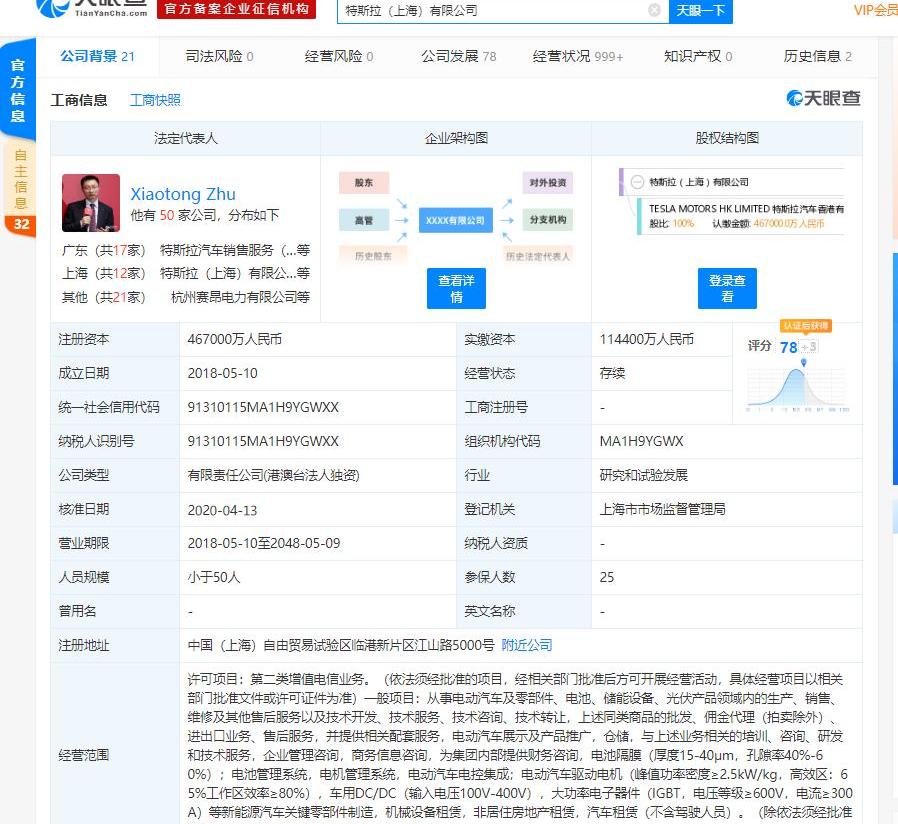898x824 pixels.
Task: Click the 统一社会信用代码 value
Action: [263, 407]
